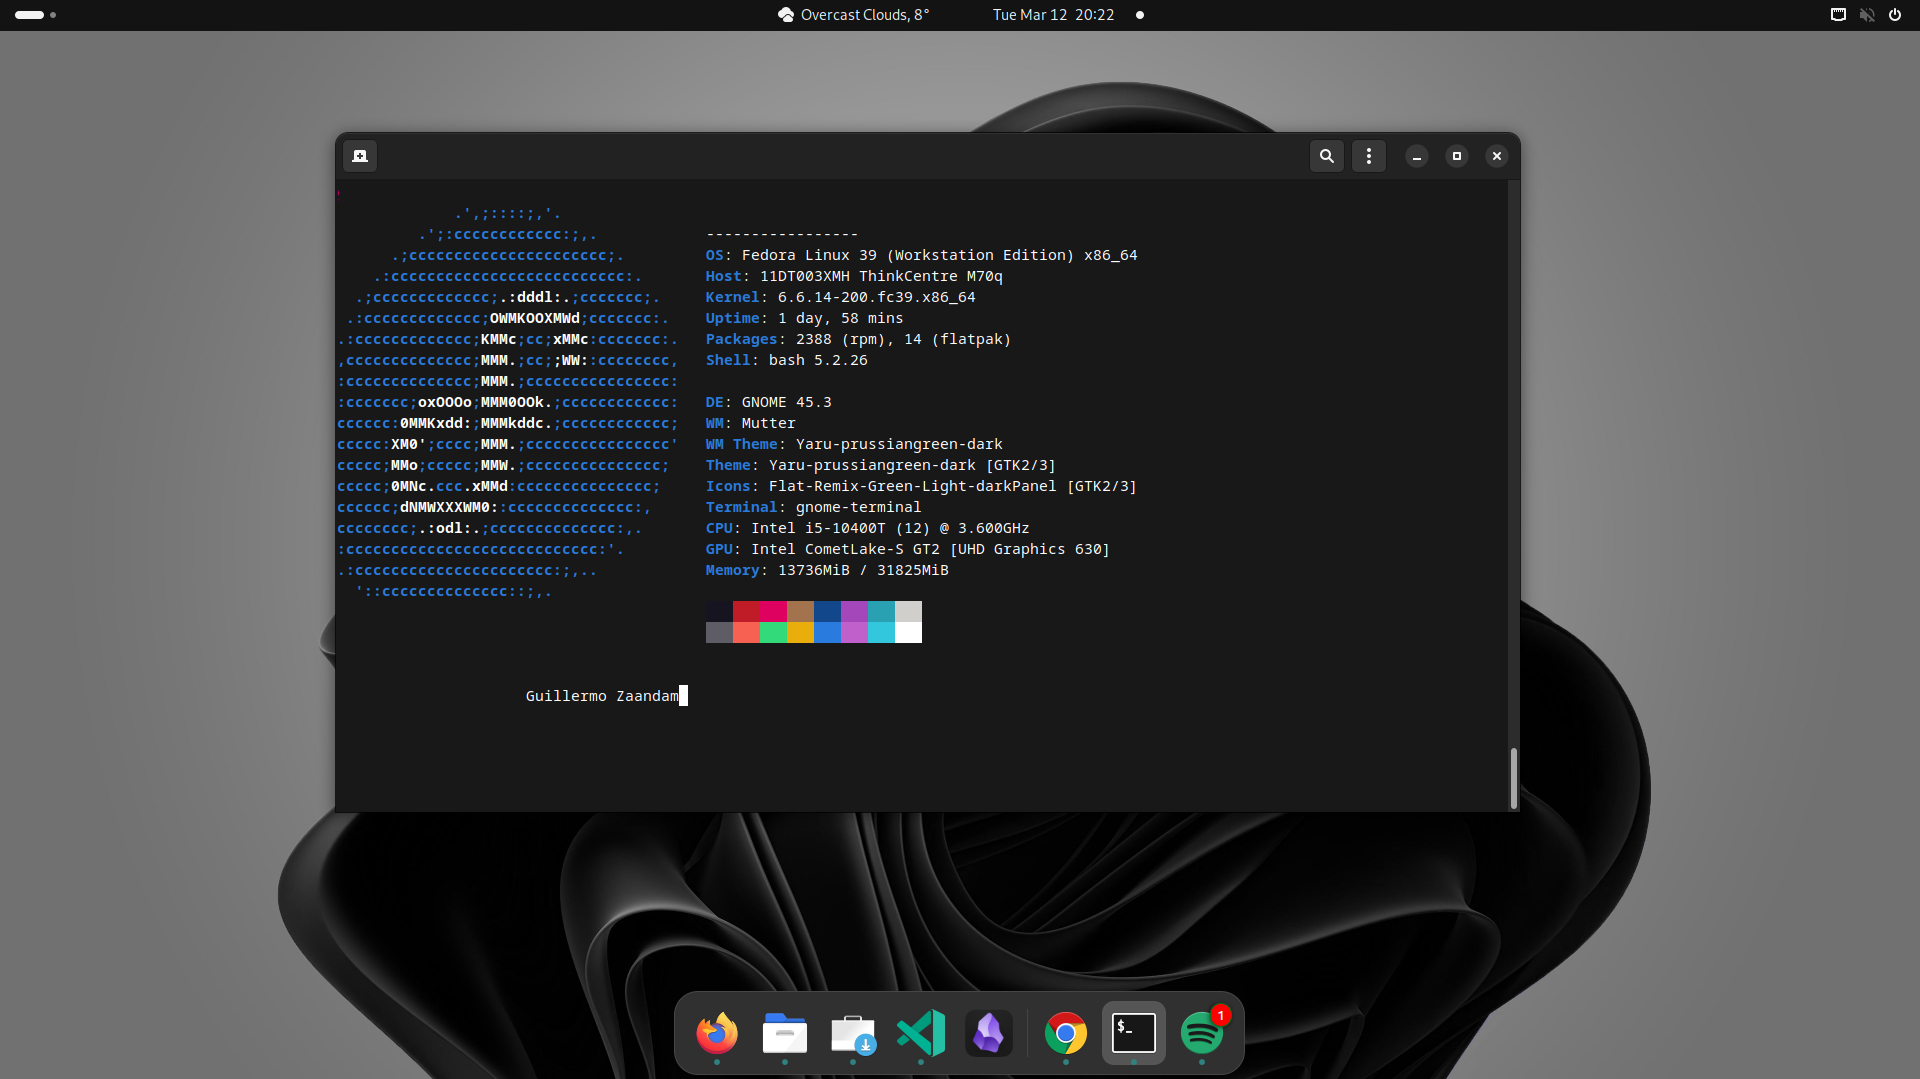
Task: Open the calendar from the date and time
Action: [x=1053, y=15]
